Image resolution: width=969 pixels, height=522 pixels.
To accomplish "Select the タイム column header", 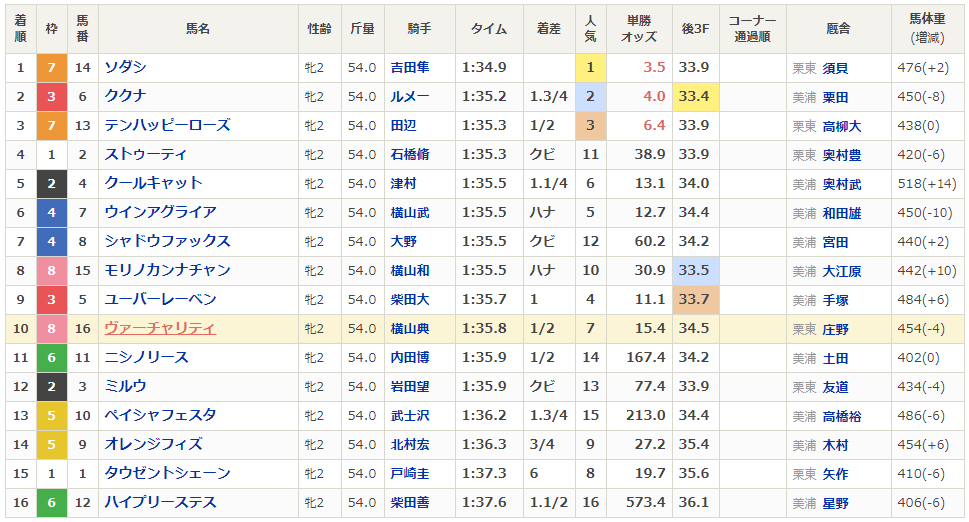I will coord(489,28).
